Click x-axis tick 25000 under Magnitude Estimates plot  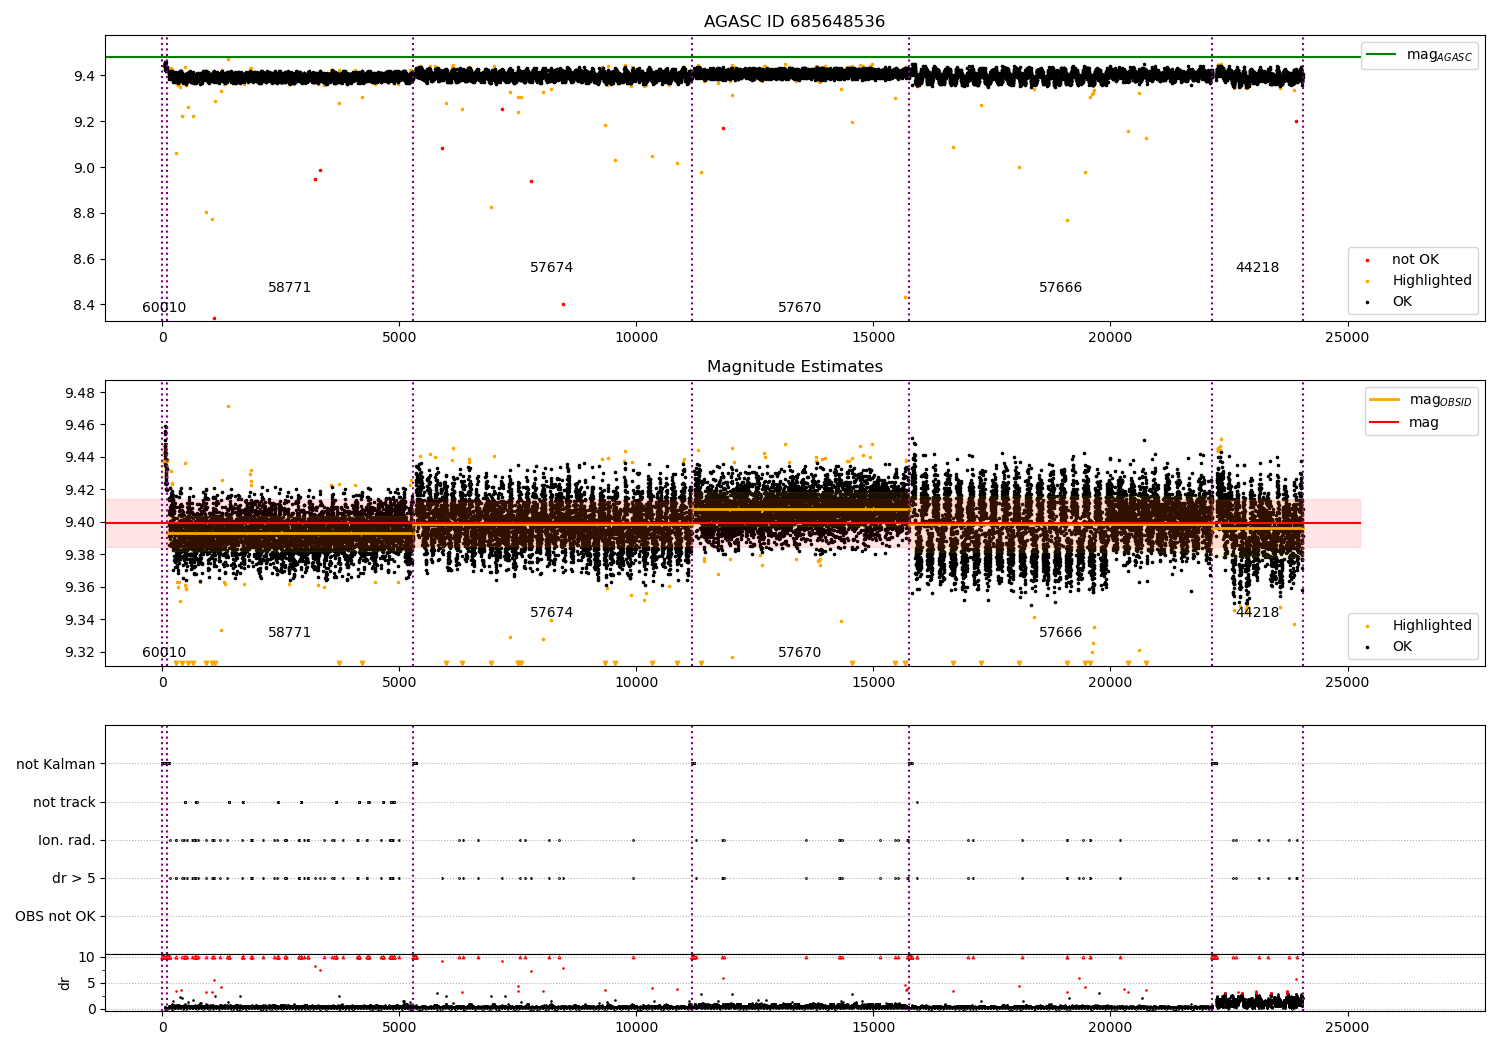point(1347,683)
